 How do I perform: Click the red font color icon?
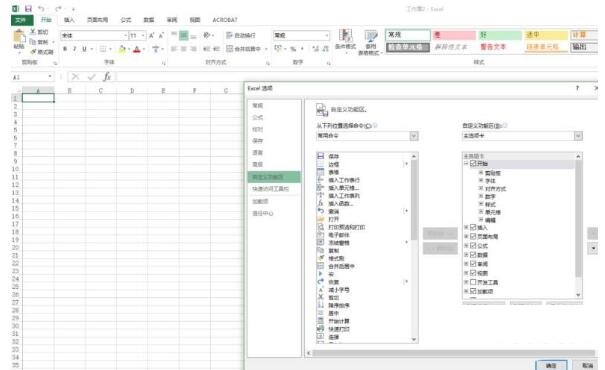[137, 49]
